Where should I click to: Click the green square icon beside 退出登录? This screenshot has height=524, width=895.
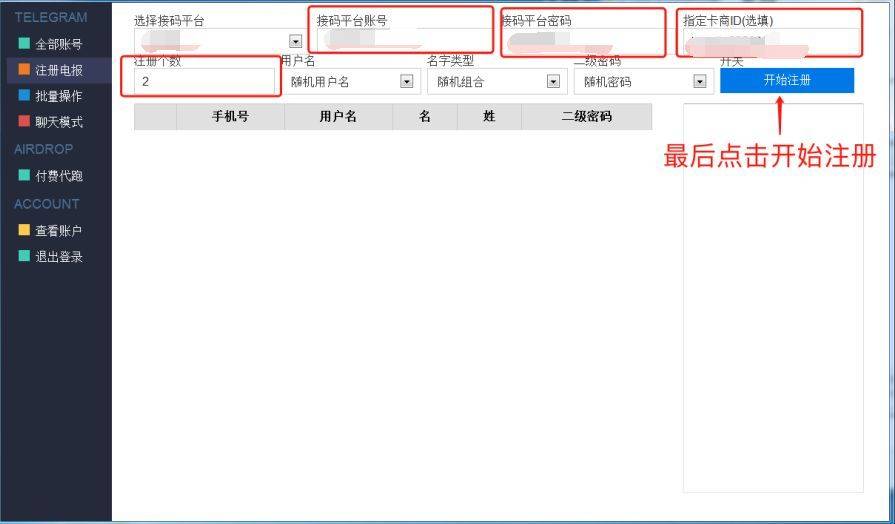24,256
